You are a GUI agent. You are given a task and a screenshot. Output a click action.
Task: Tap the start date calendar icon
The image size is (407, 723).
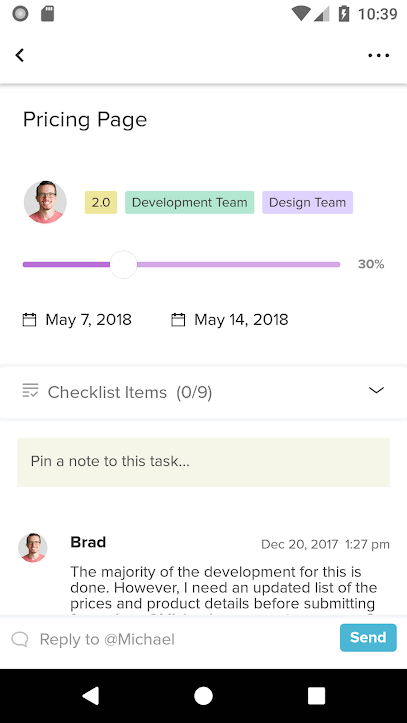(29, 320)
